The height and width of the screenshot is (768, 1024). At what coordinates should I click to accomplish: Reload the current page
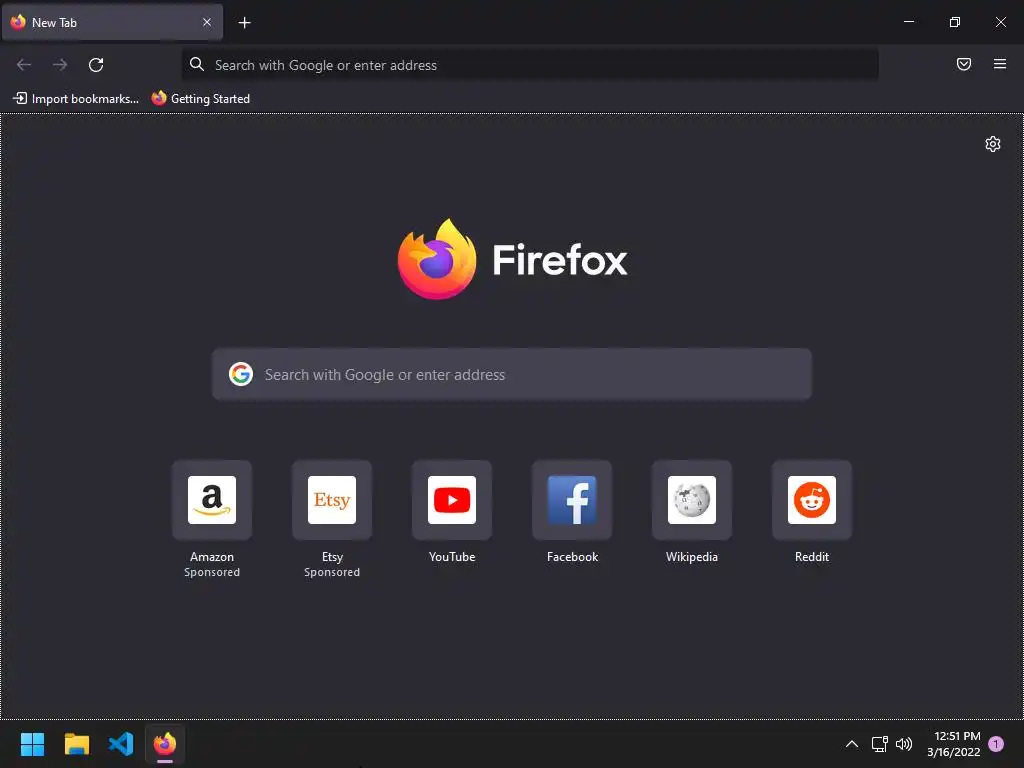coord(96,65)
